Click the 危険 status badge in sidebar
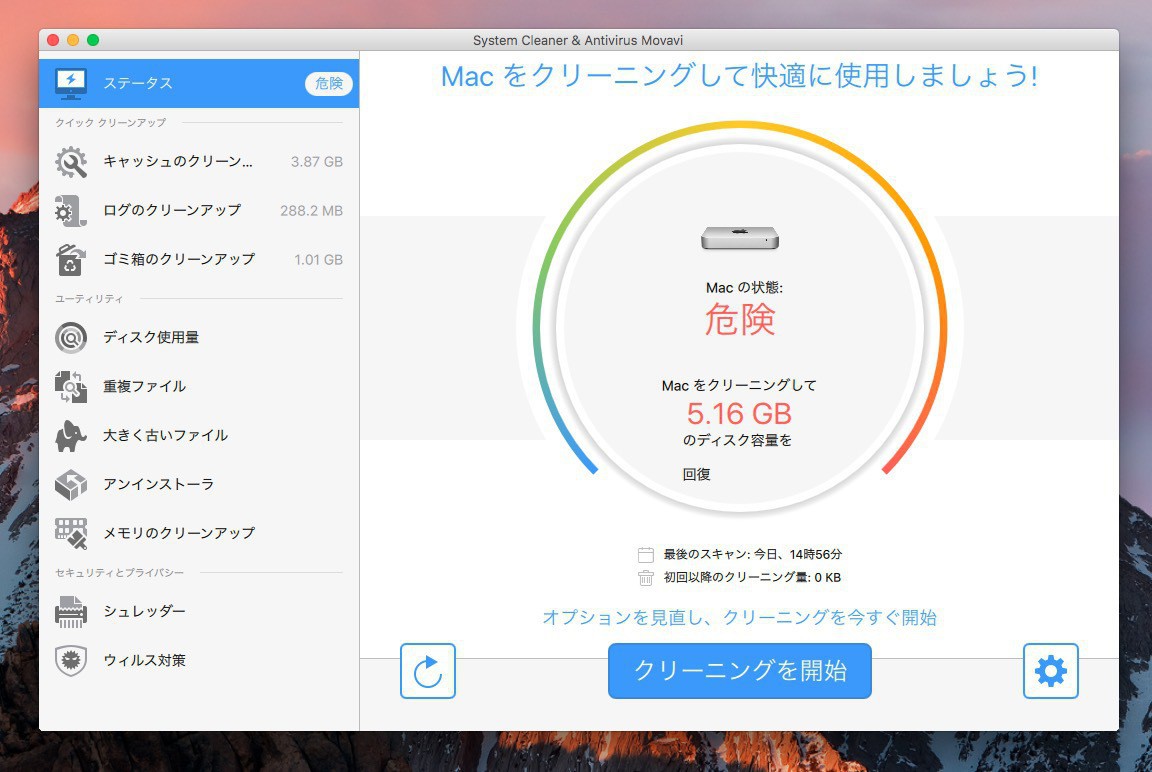Viewport: 1152px width, 772px height. tap(328, 84)
